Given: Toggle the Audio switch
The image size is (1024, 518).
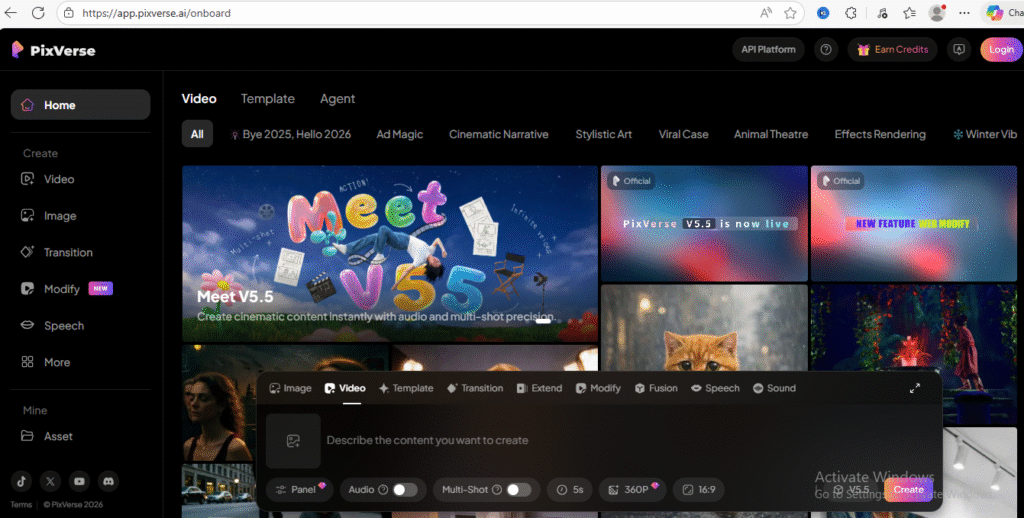Looking at the screenshot, I should 405,489.
